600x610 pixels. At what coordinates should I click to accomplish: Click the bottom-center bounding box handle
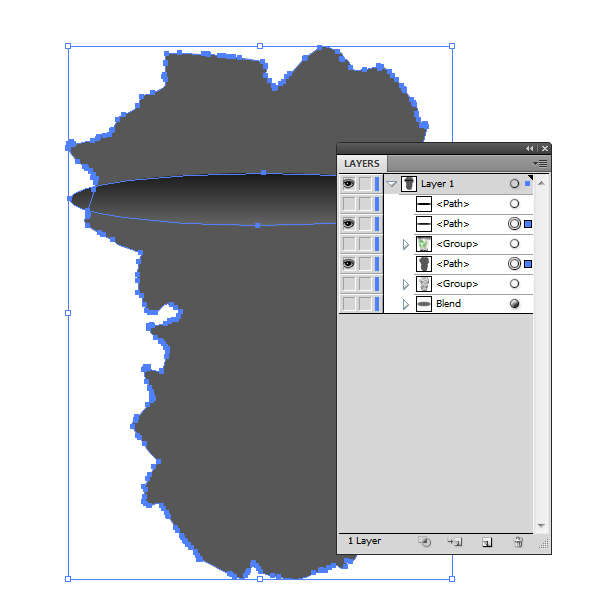click(x=260, y=579)
